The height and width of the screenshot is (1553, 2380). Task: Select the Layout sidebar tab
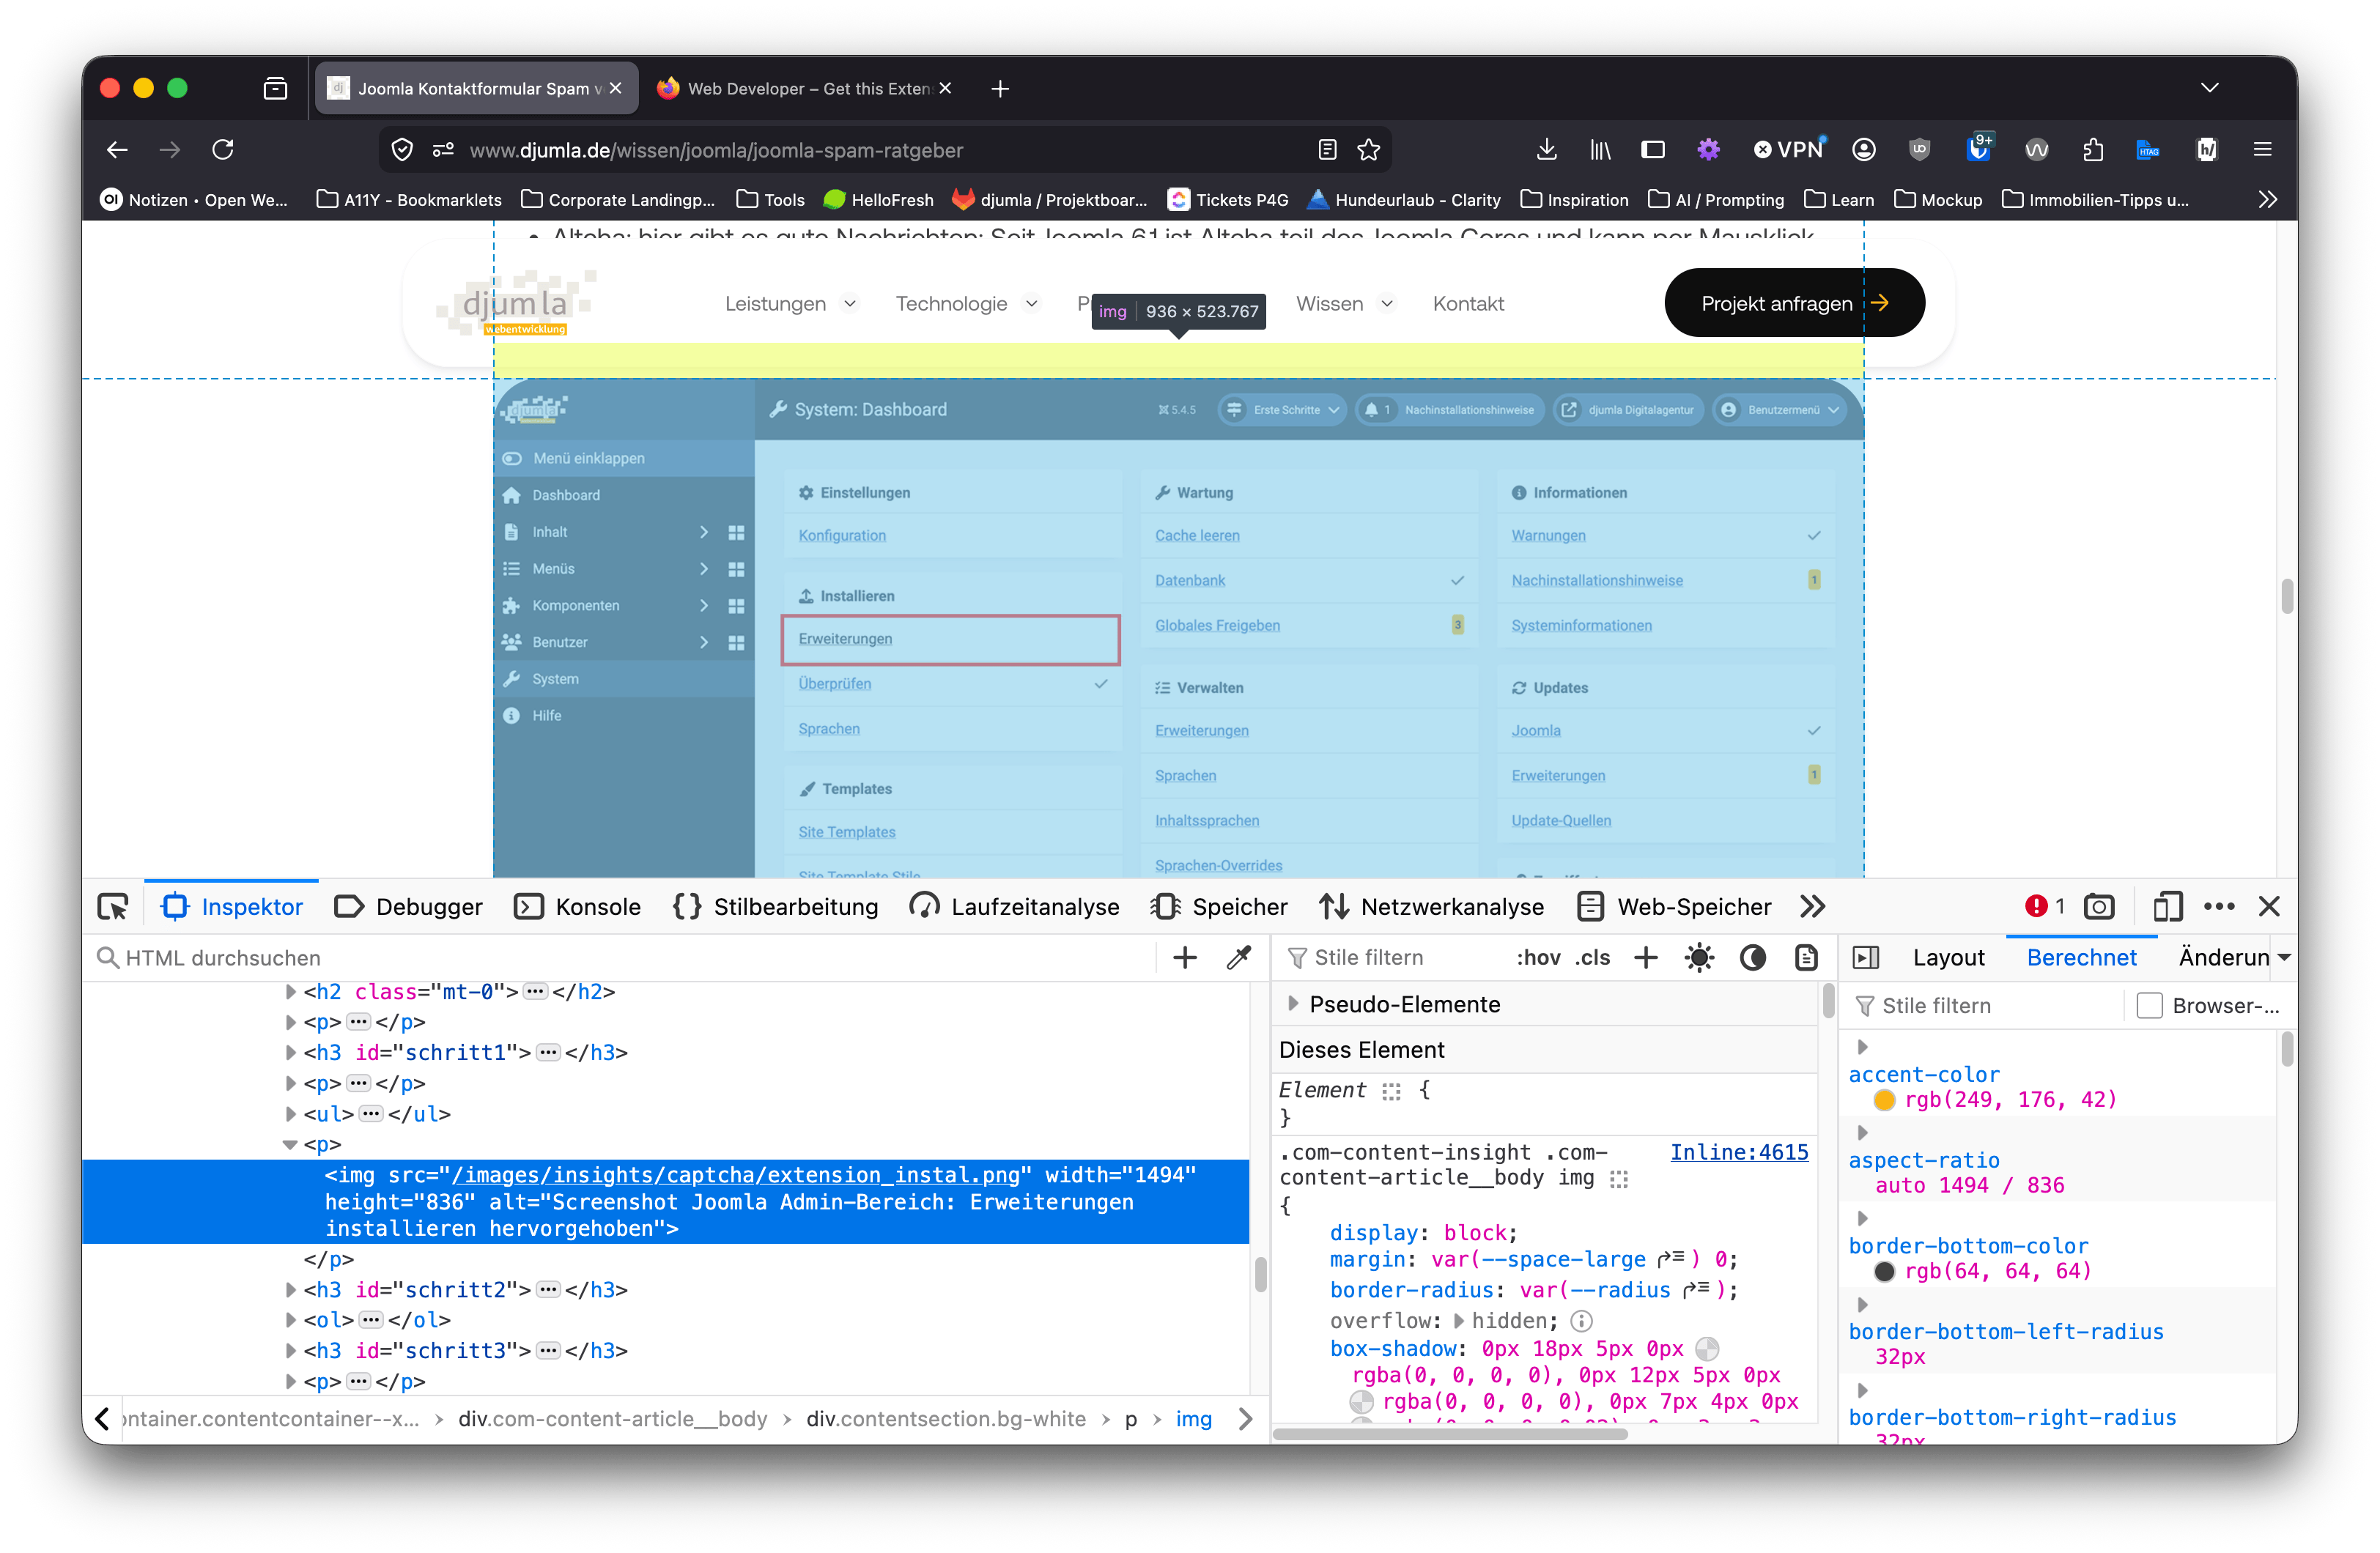(x=1948, y=957)
